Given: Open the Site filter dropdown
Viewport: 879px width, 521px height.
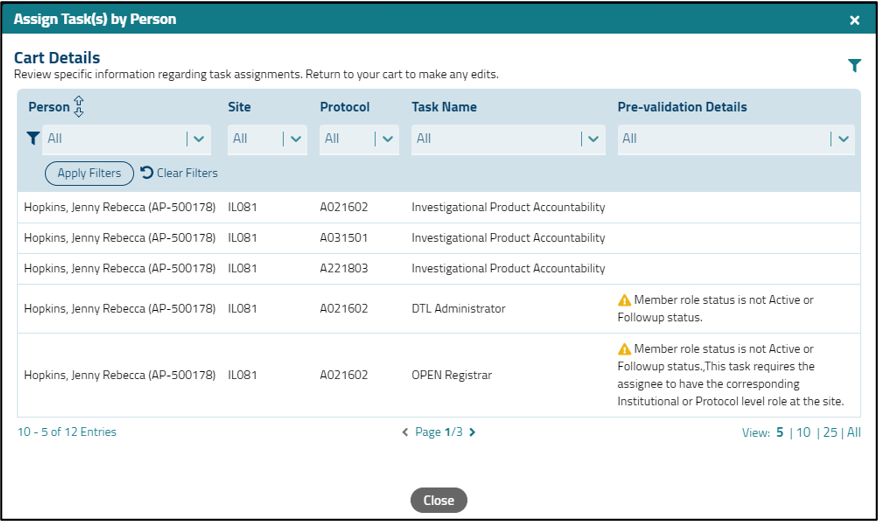Looking at the screenshot, I should coord(294,139).
